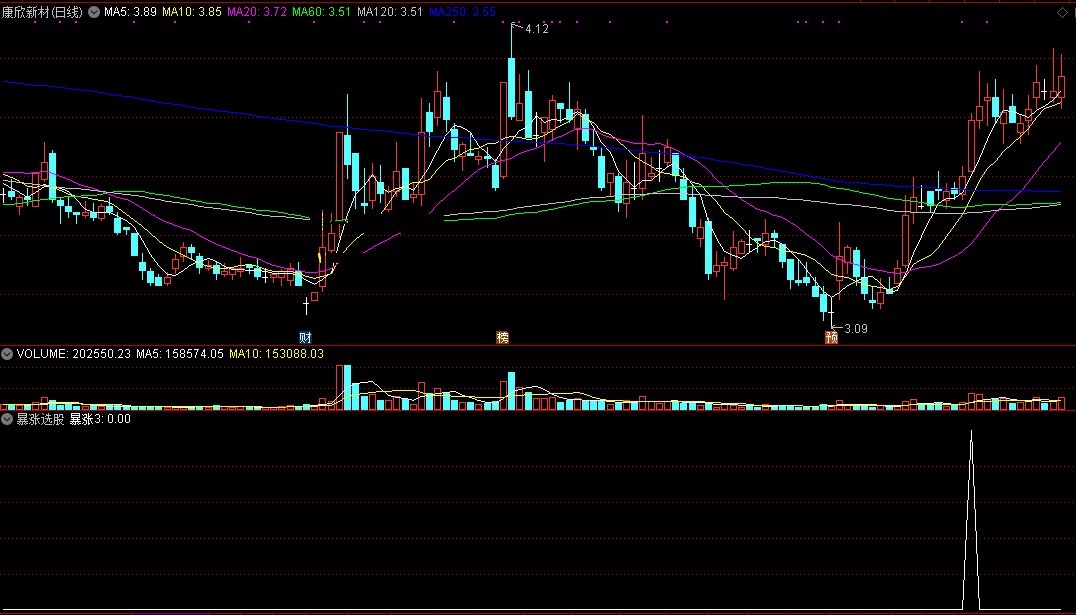Click the 暴涨选股 indicator name
The height and width of the screenshot is (615, 1076).
point(40,419)
